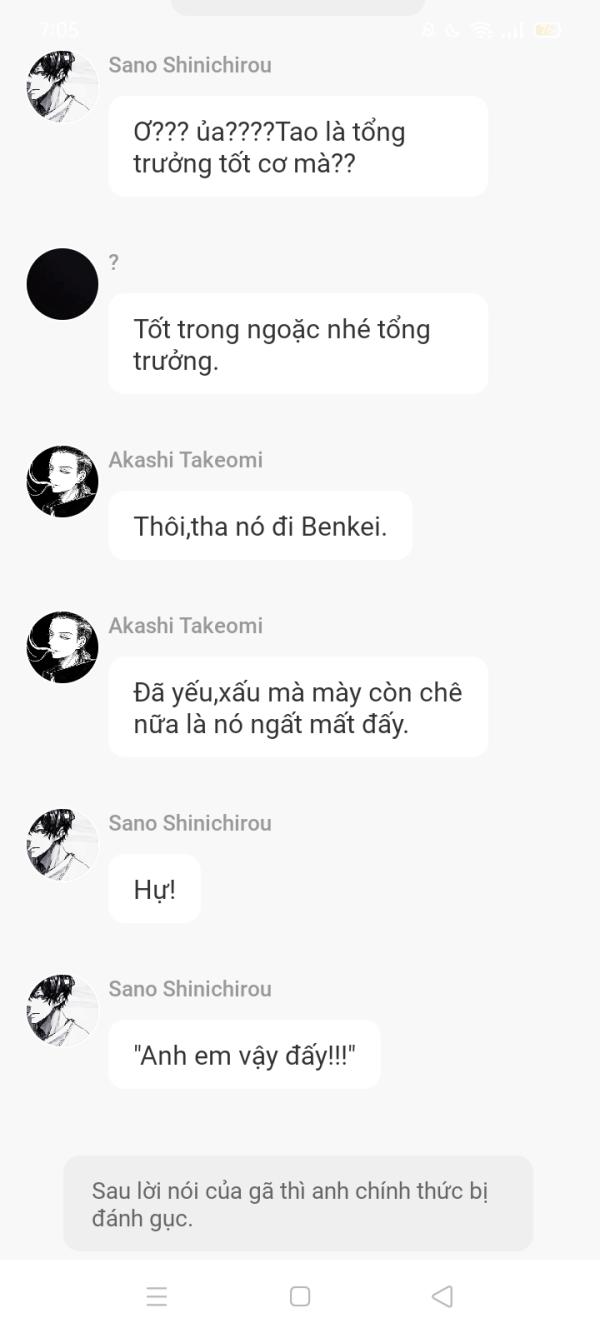600x1333 pixels.
Task: Tap the Wi-Fi icon in status bar
Action: click(x=482, y=30)
